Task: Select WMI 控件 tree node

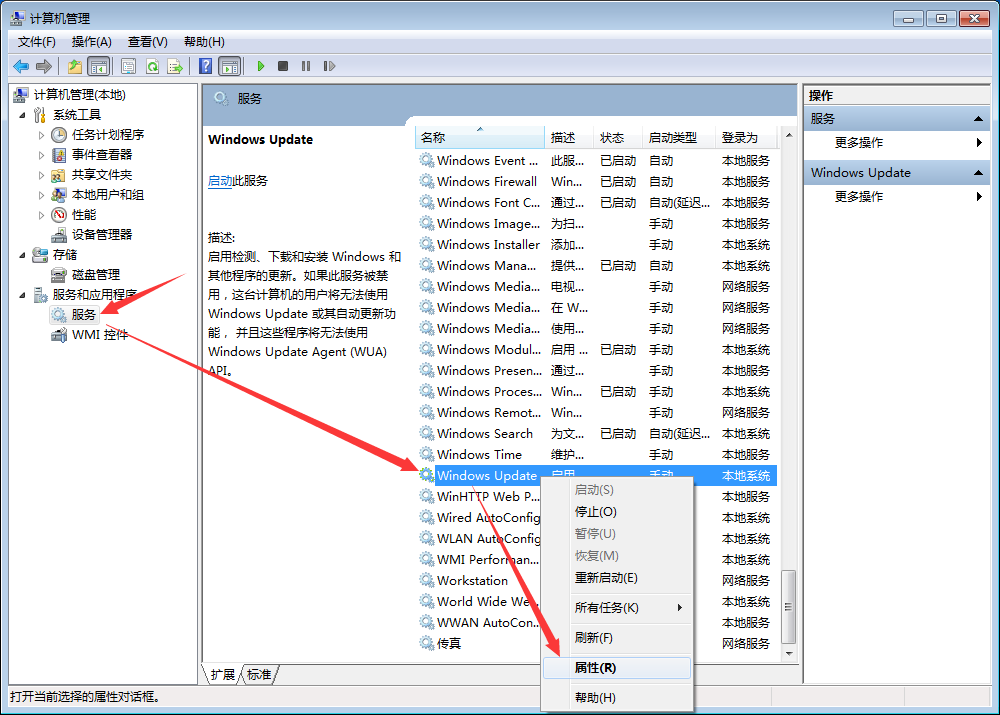Action: click(x=99, y=335)
